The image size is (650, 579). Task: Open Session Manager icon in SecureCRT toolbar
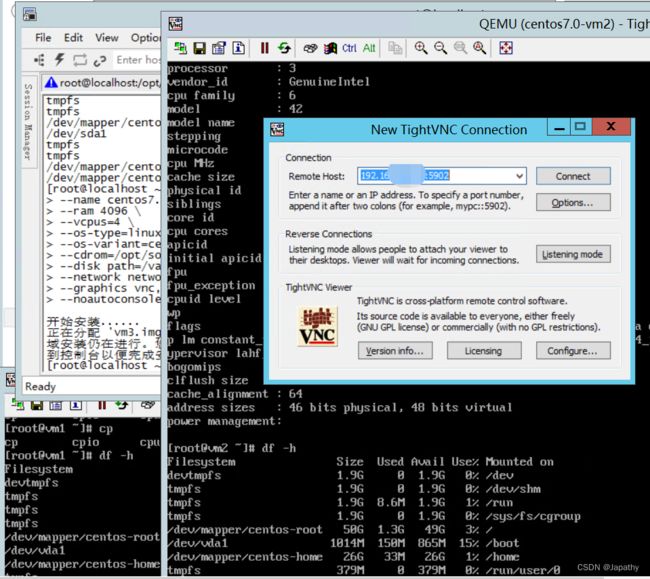tap(39, 61)
